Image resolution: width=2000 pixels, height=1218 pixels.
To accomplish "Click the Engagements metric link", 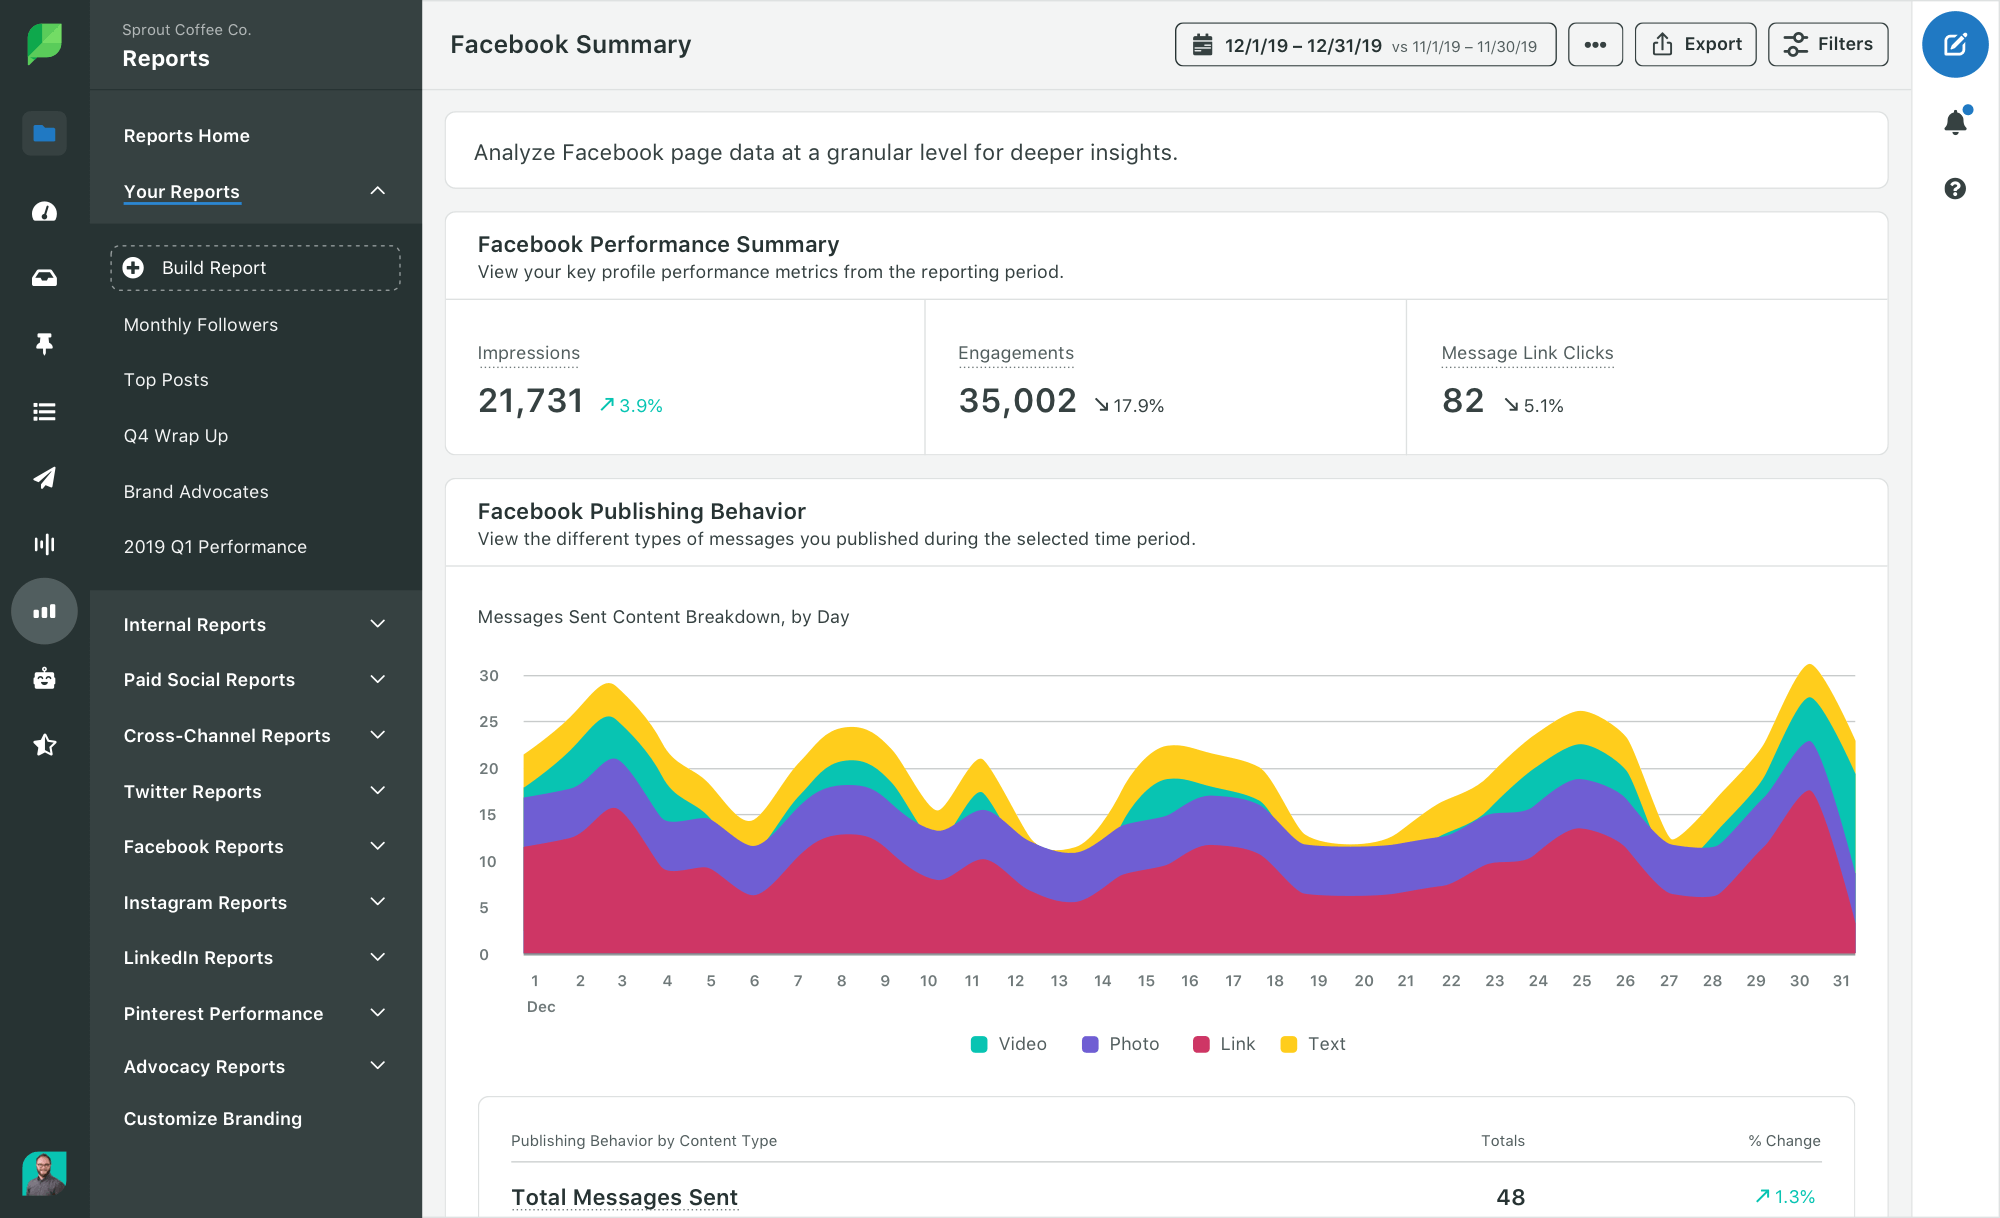I will point(1016,351).
